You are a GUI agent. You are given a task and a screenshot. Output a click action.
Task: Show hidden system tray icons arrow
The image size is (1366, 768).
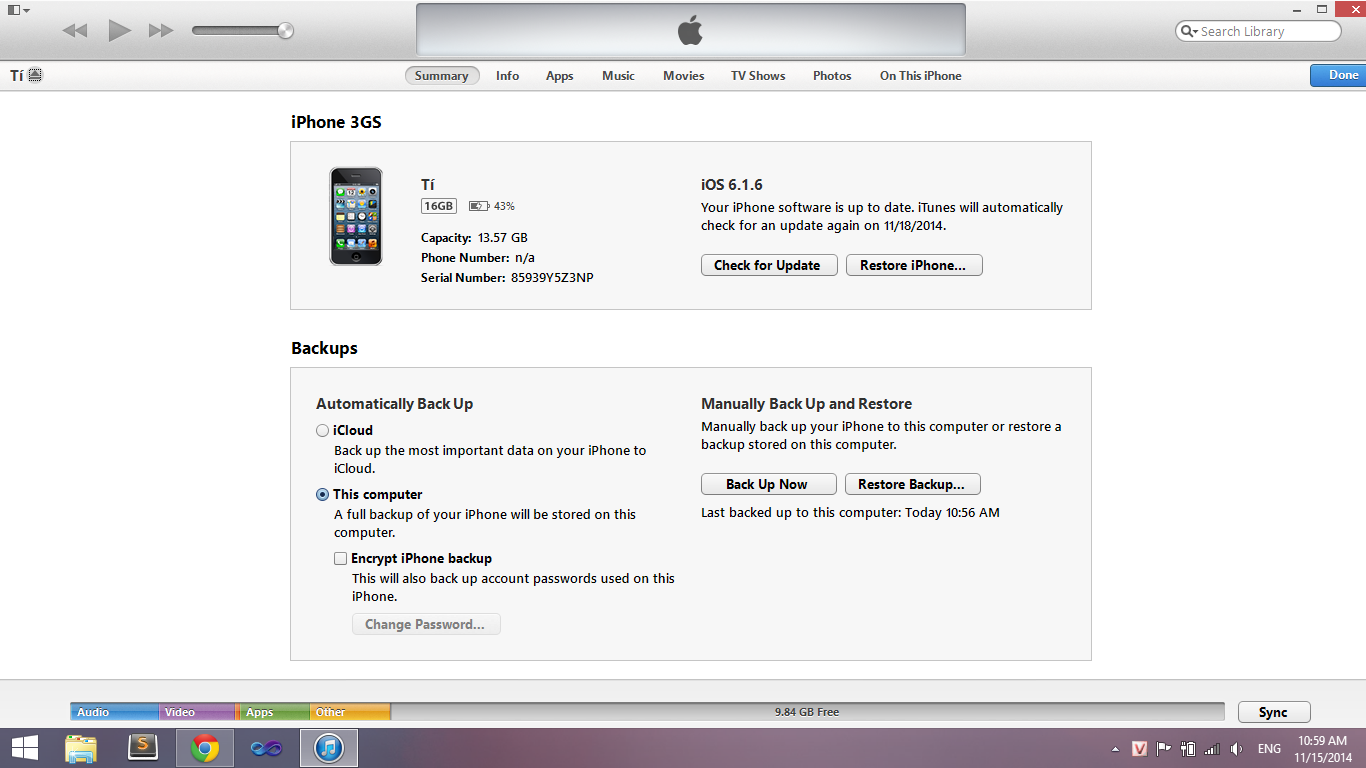[1116, 749]
